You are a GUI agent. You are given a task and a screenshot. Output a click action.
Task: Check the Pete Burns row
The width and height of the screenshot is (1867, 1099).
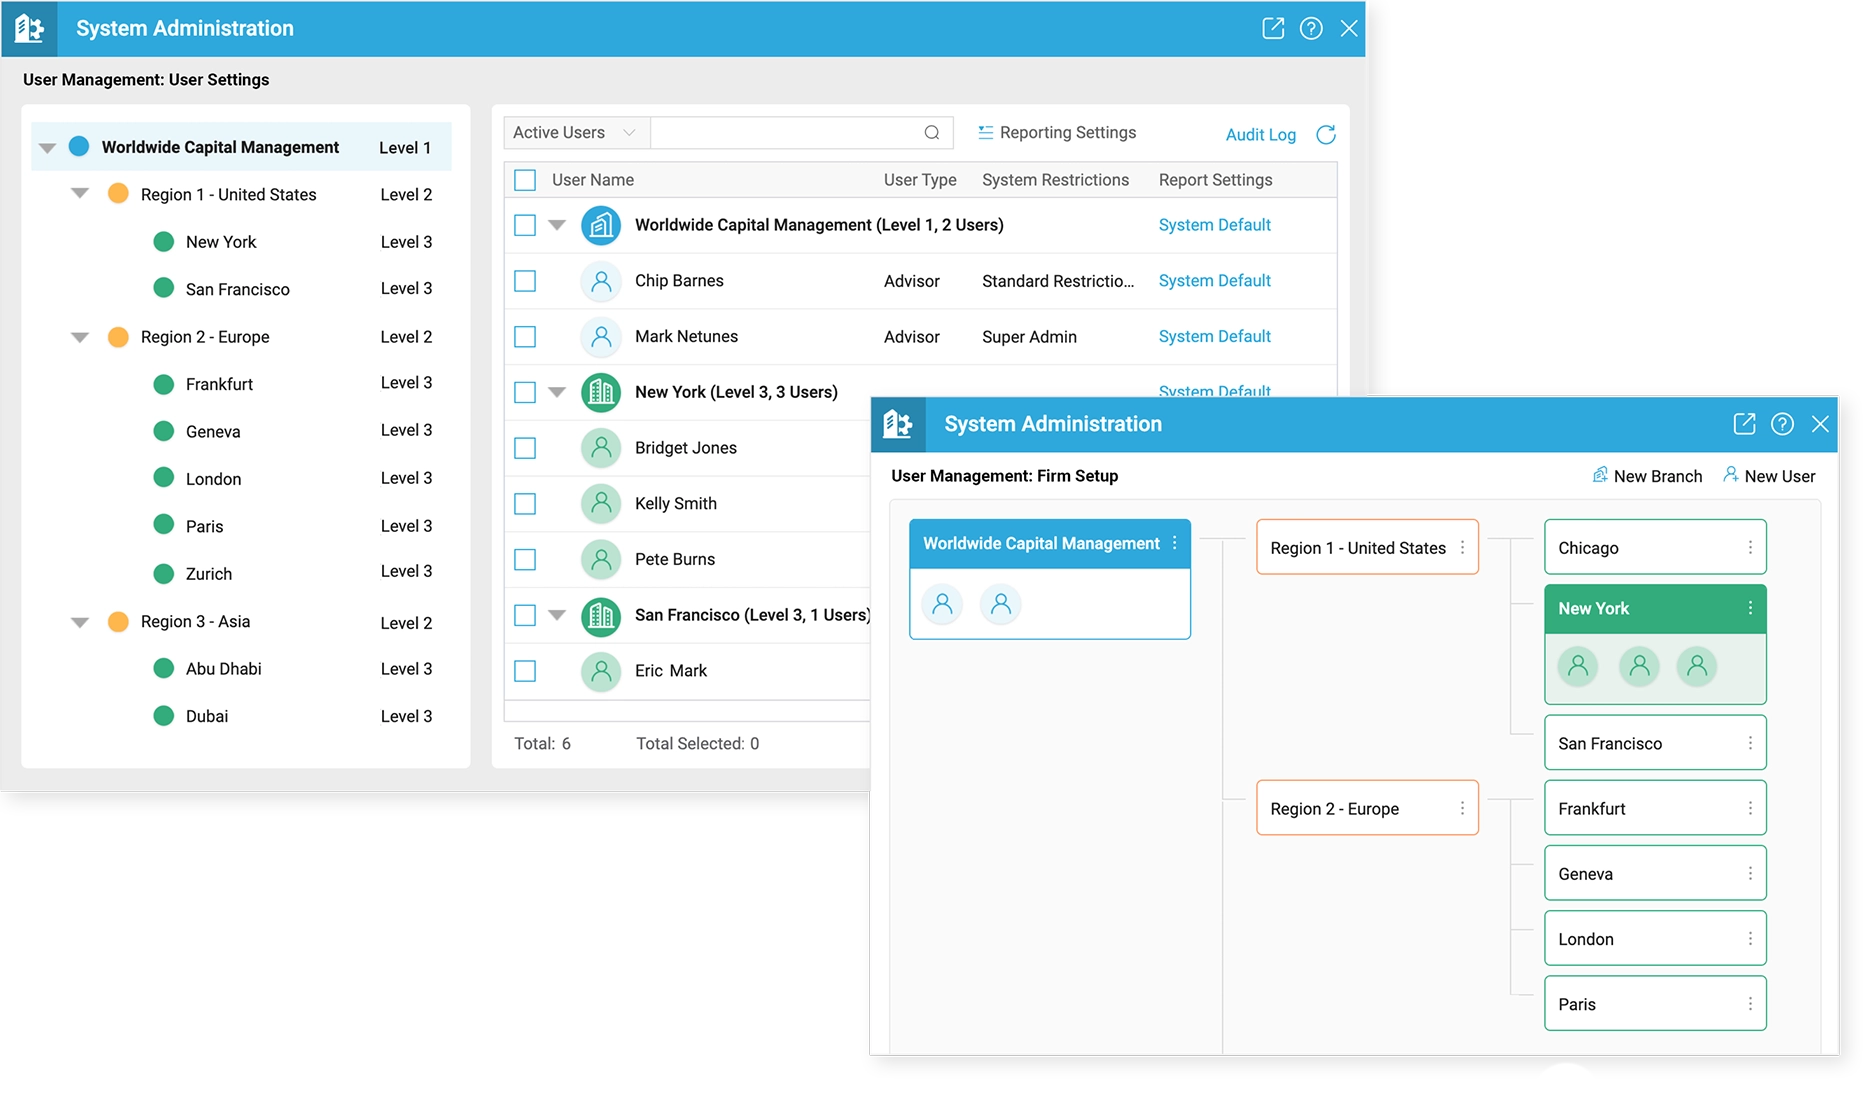(525, 560)
